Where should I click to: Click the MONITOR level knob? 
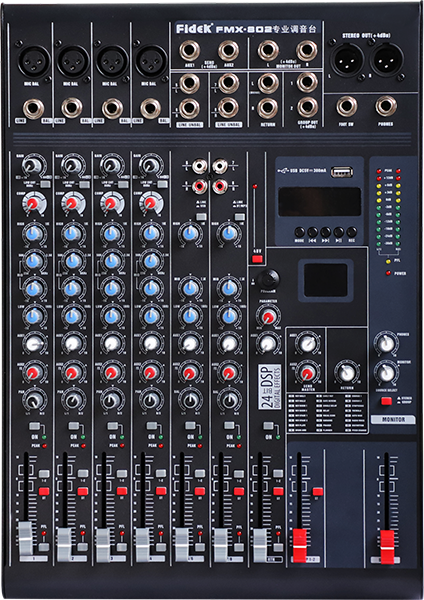coord(386,372)
